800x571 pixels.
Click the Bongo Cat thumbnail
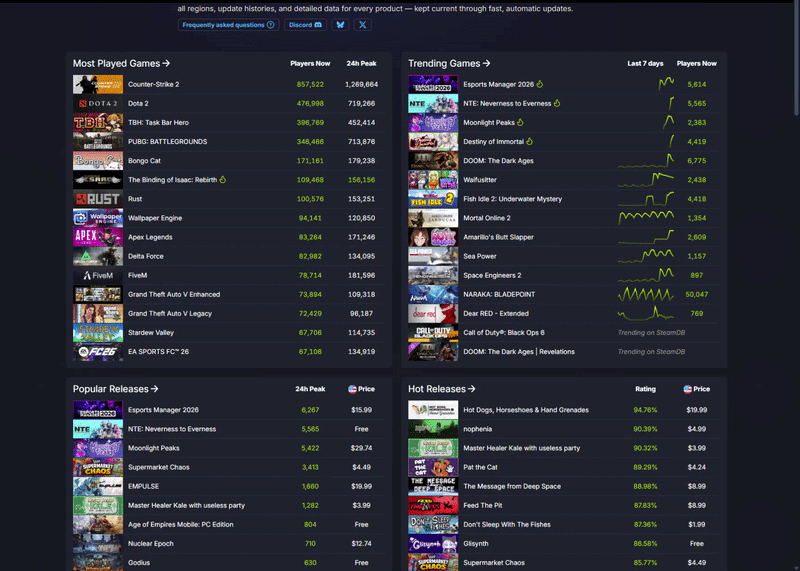point(98,161)
